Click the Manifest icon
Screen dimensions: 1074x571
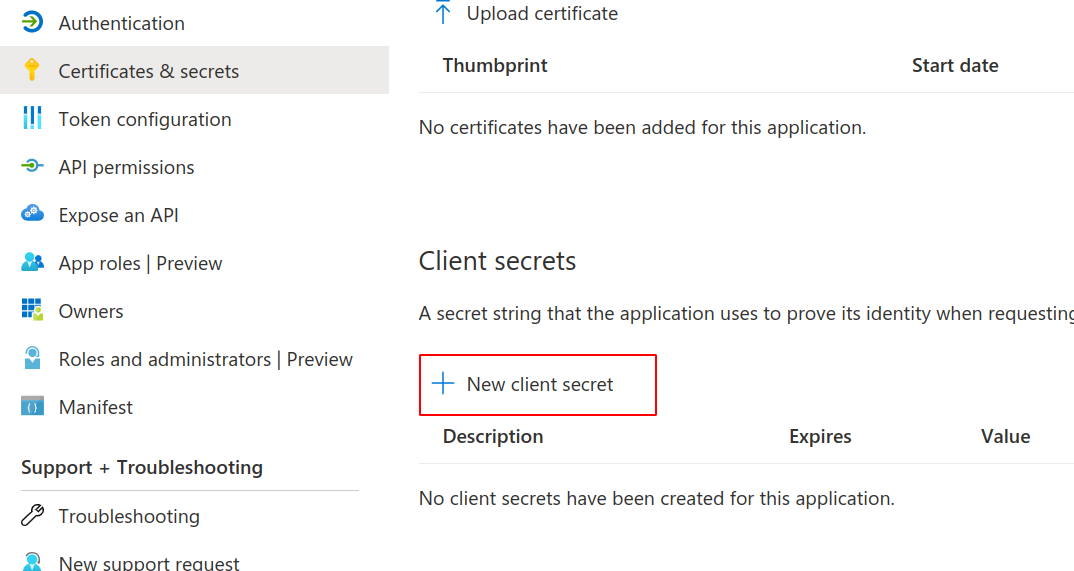coord(32,406)
